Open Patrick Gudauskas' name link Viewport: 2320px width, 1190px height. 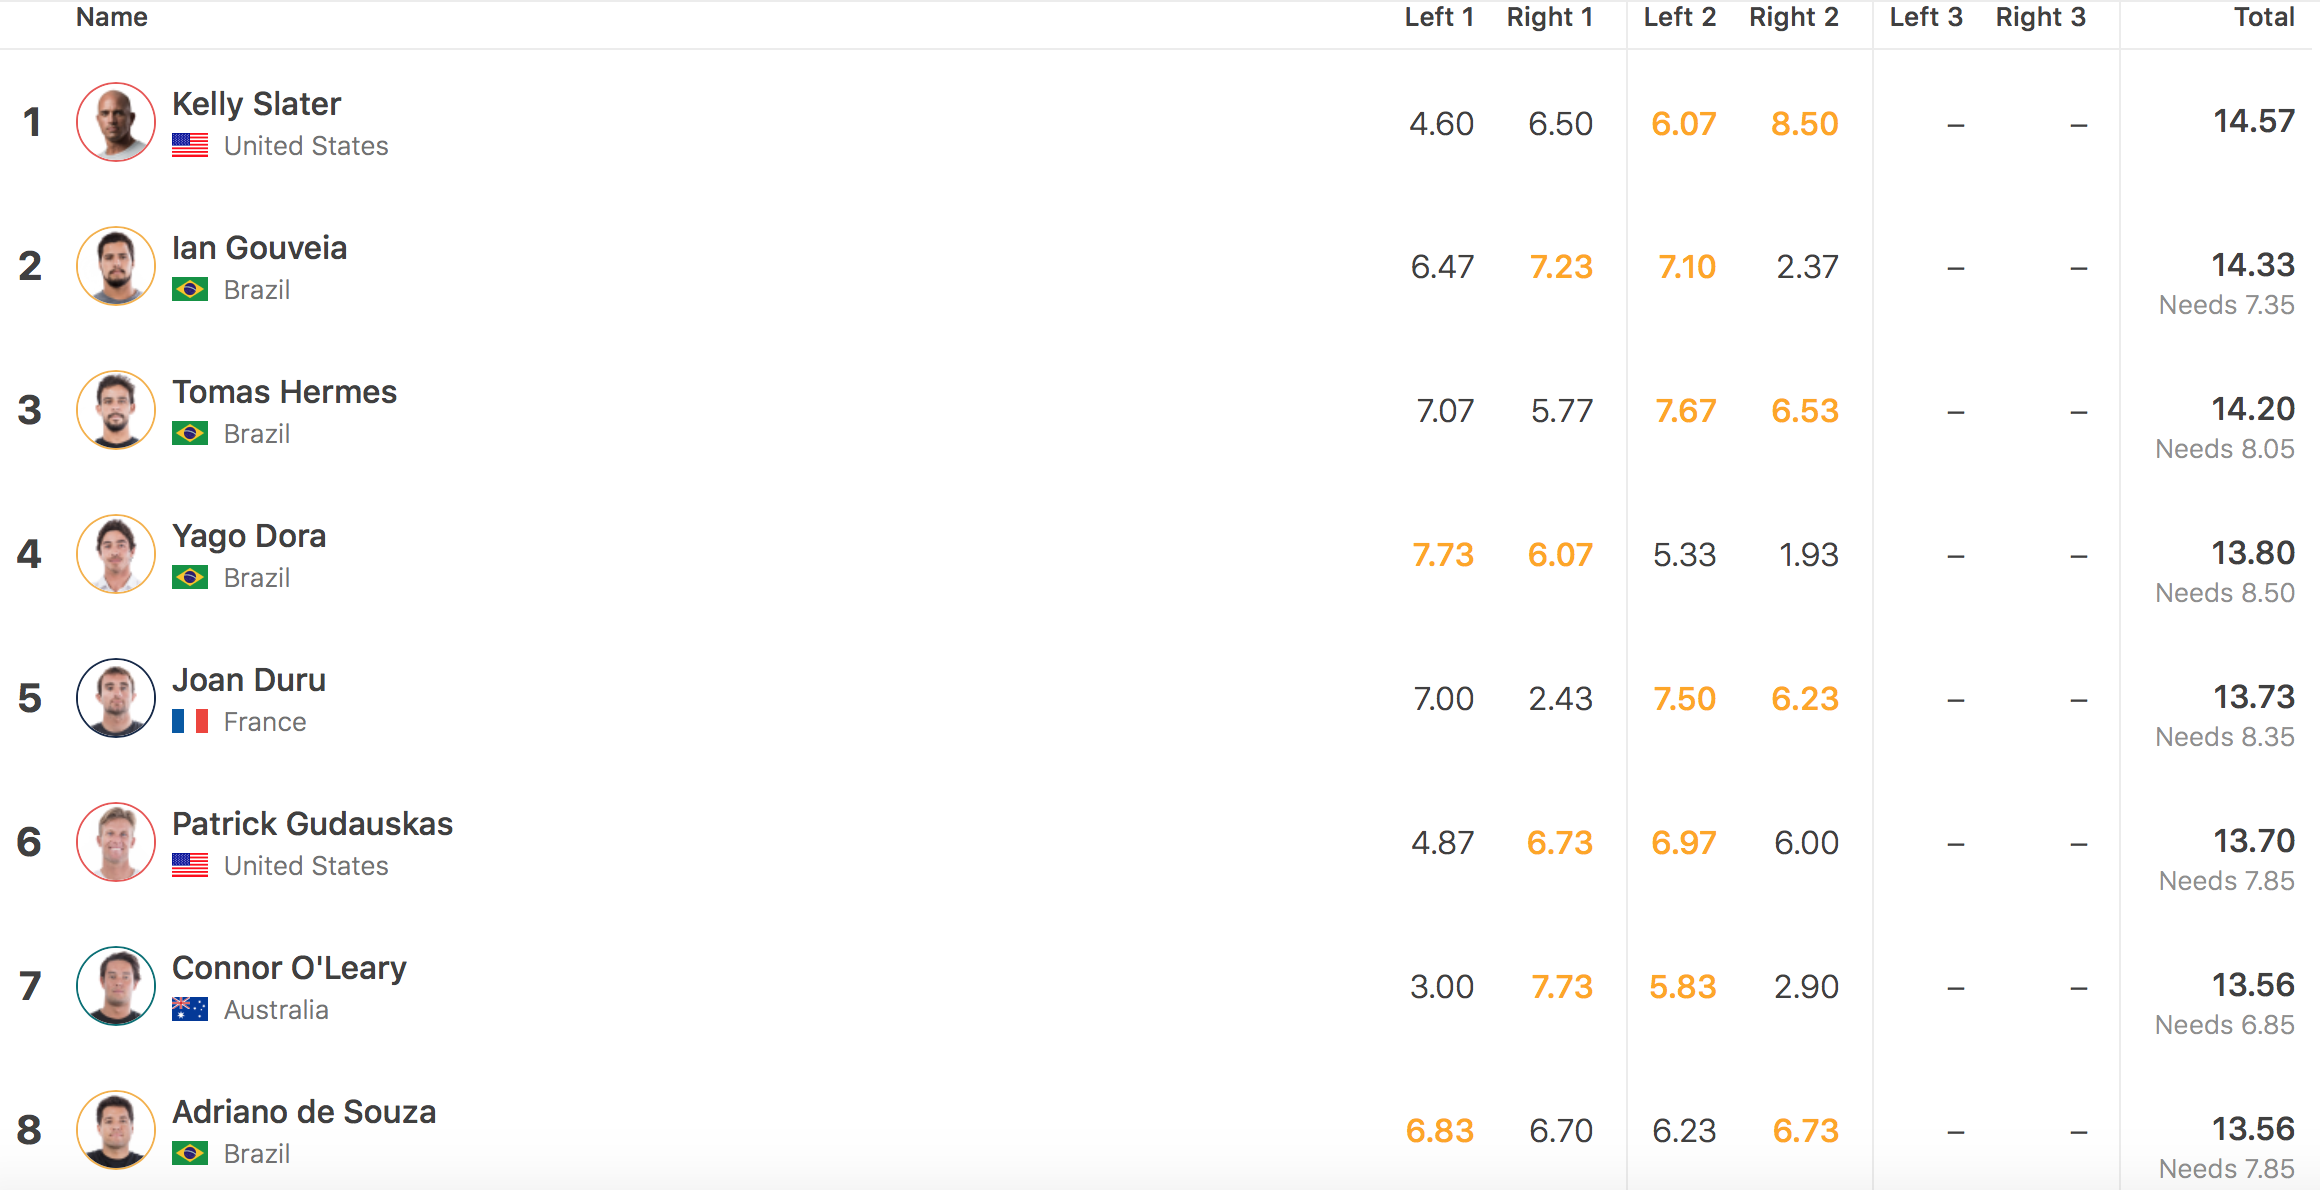click(x=312, y=824)
